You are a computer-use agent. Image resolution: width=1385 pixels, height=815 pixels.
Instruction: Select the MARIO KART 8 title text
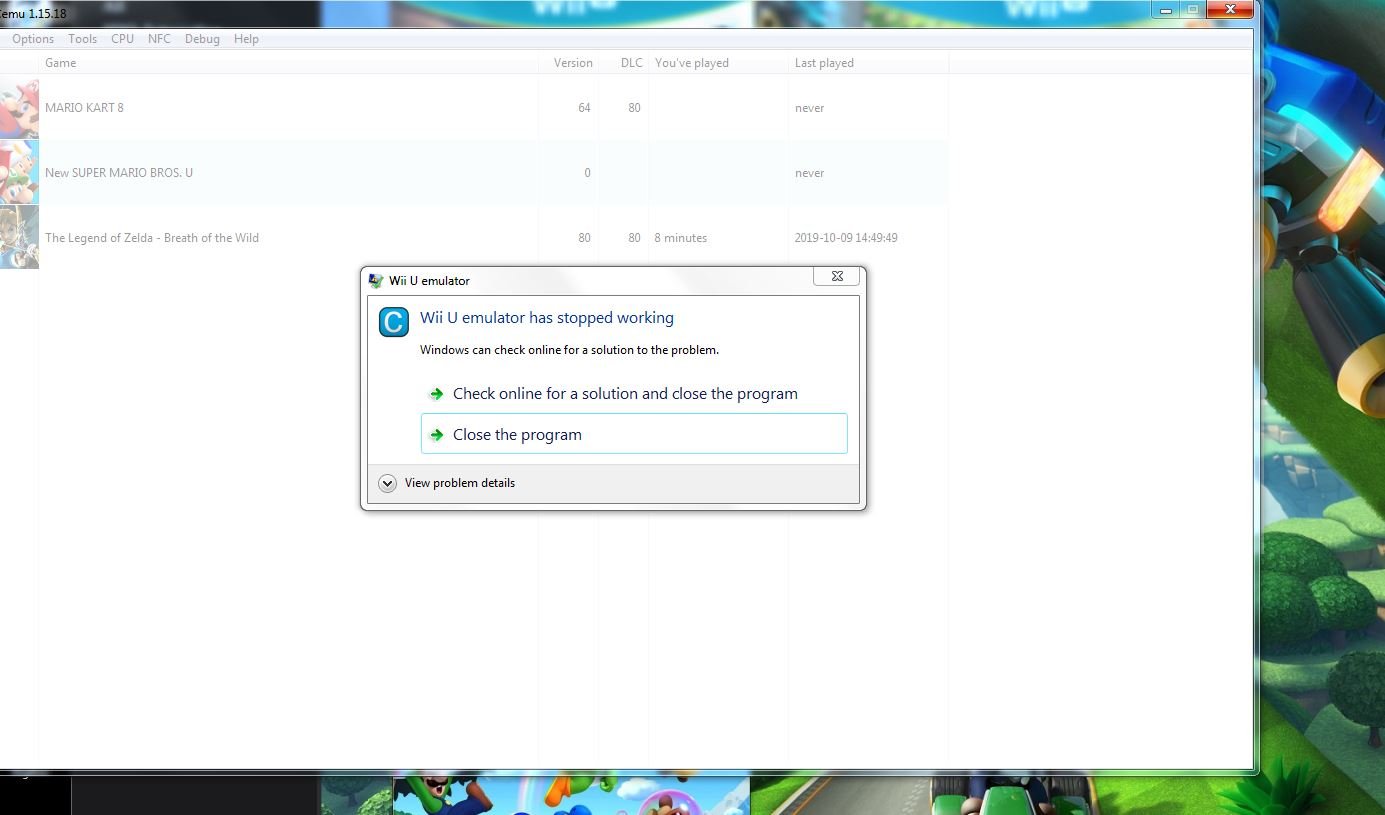(x=84, y=108)
